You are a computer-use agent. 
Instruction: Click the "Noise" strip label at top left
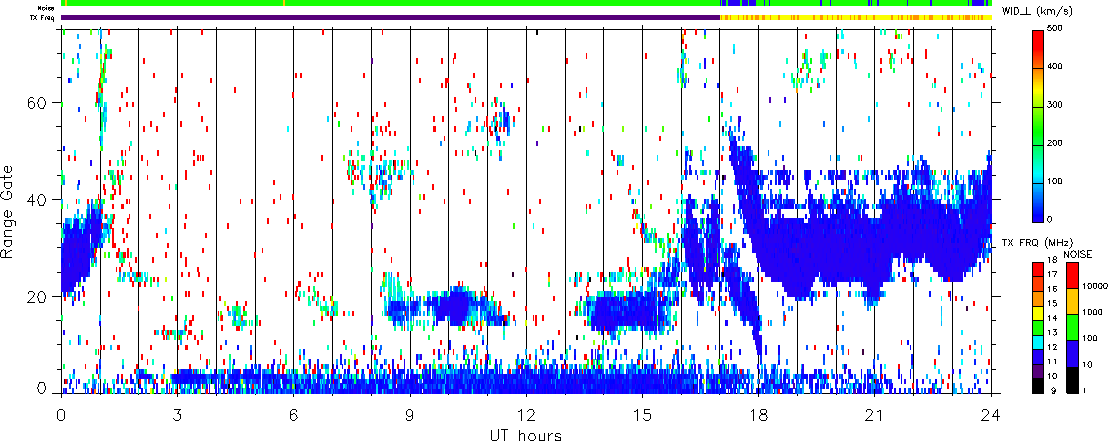pyautogui.click(x=47, y=8)
